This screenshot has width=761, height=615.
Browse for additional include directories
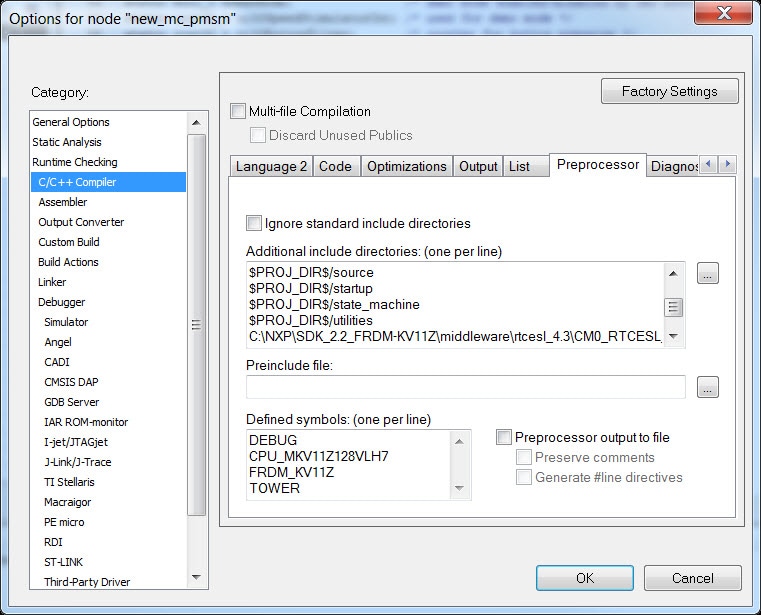708,273
